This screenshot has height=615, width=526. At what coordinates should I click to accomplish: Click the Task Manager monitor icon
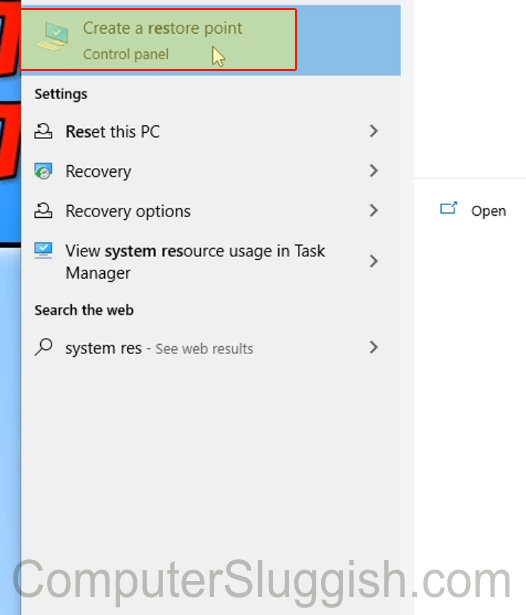[43, 251]
